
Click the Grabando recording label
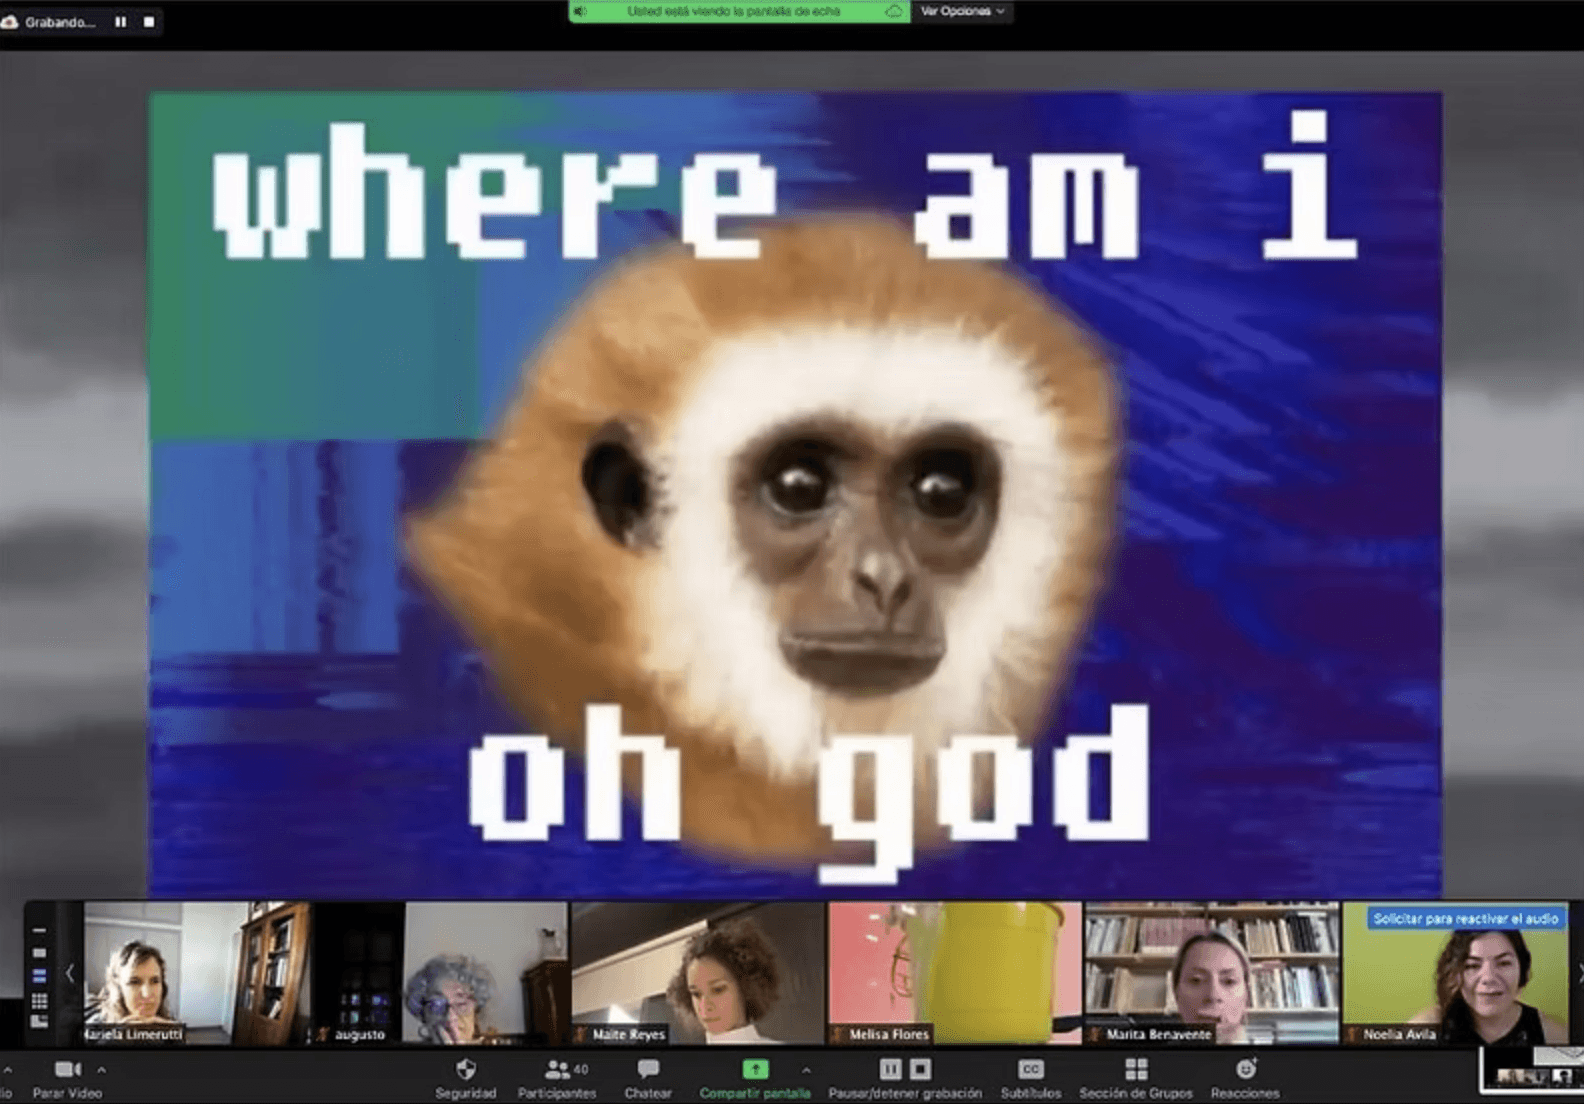click(x=60, y=22)
